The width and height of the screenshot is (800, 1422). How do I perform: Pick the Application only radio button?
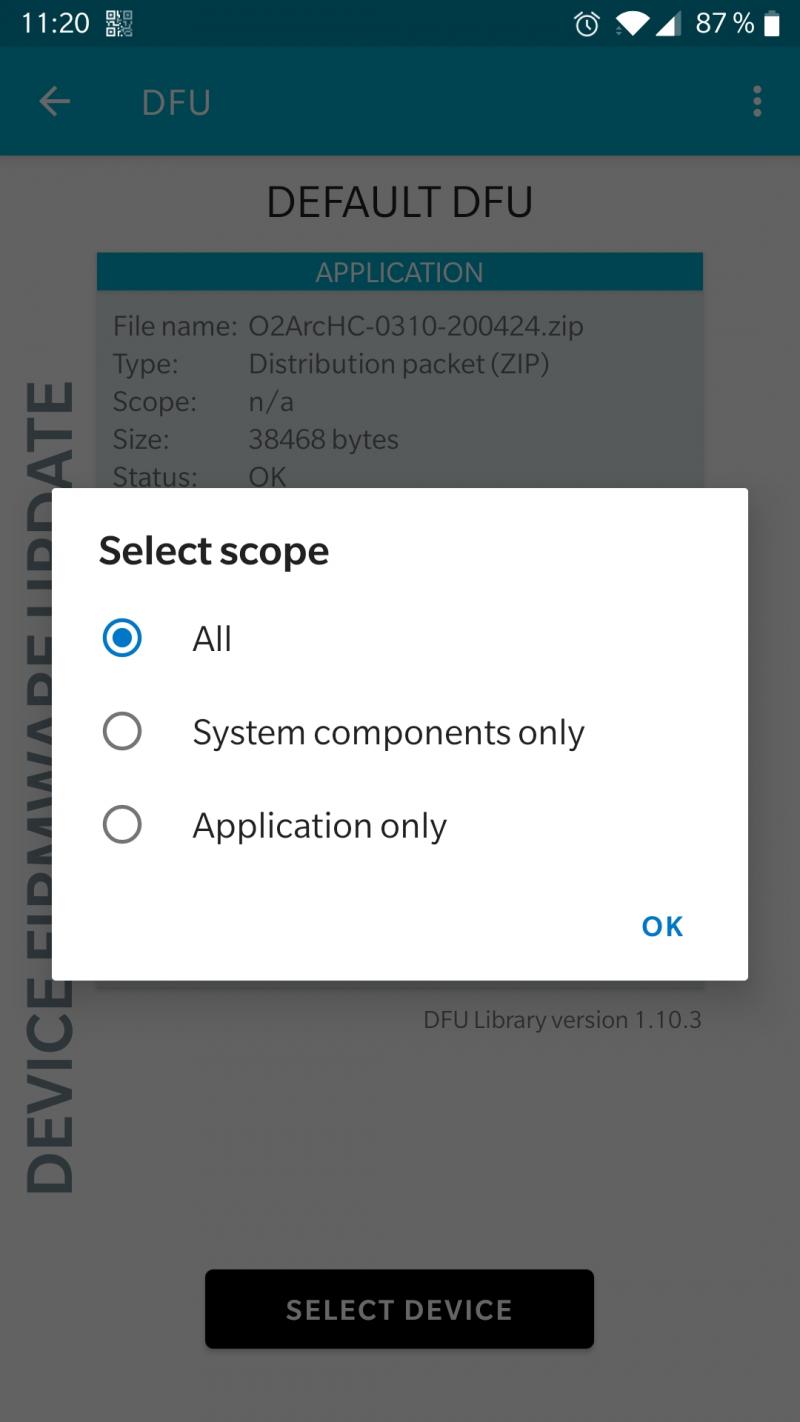coord(122,825)
